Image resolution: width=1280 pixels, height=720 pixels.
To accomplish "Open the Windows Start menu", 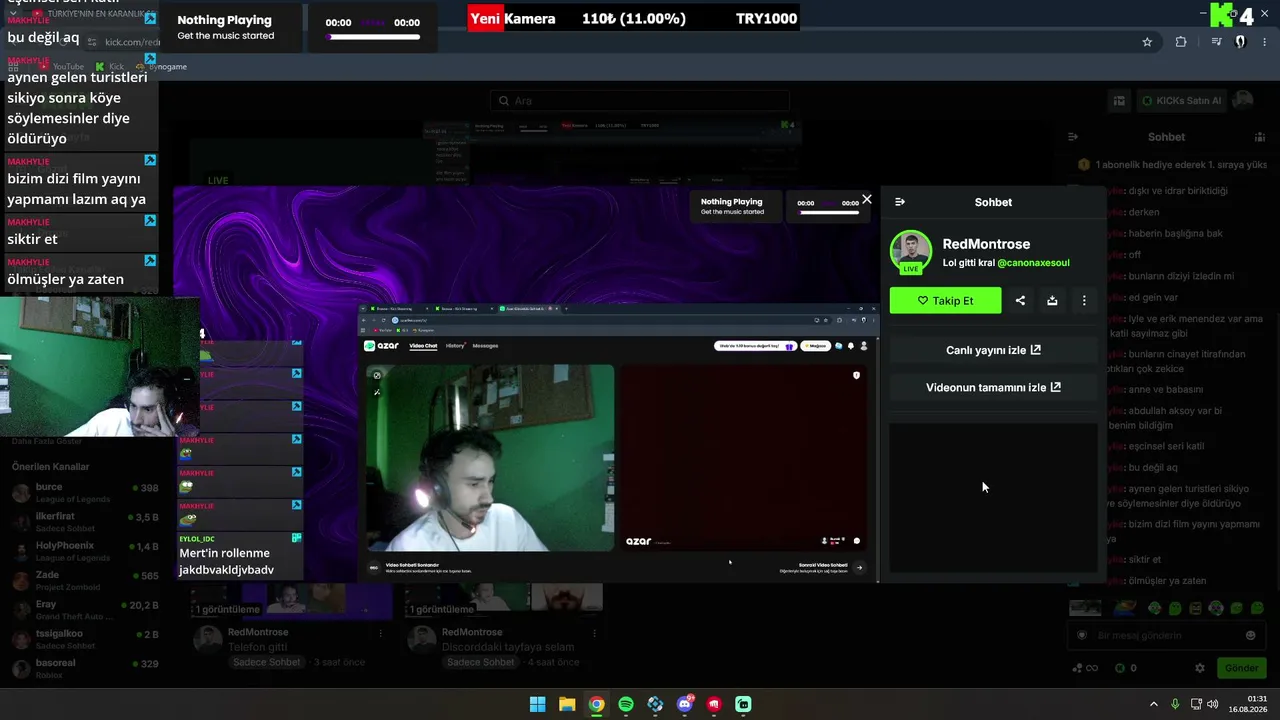I will (537, 704).
